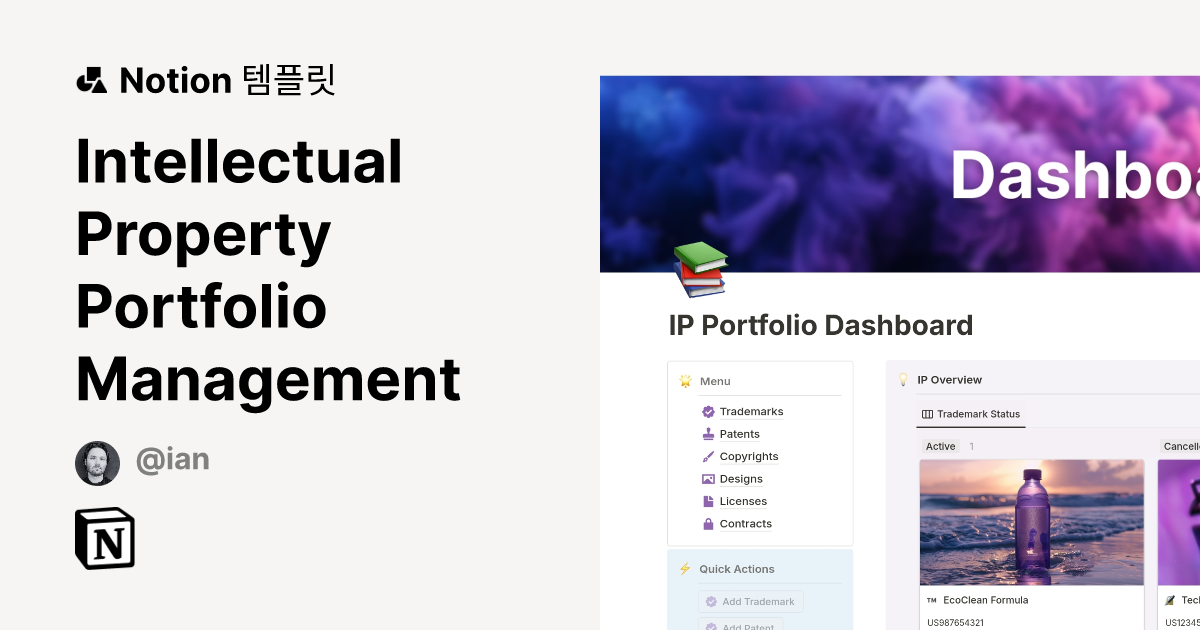
Task: Open the EcoClean Formula bottle thumbnail
Action: tap(1032, 521)
